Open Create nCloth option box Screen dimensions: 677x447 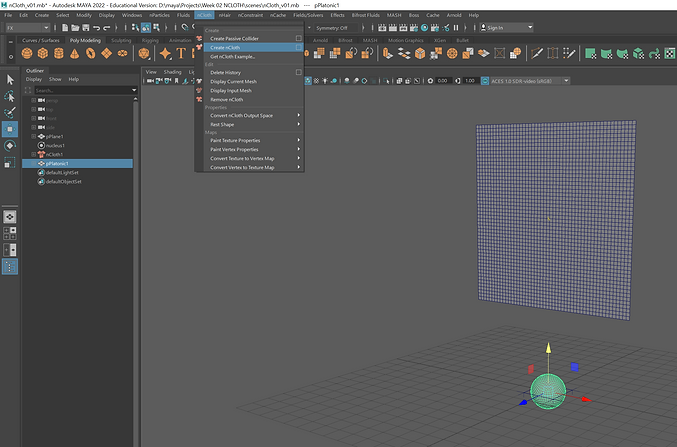[x=298, y=48]
